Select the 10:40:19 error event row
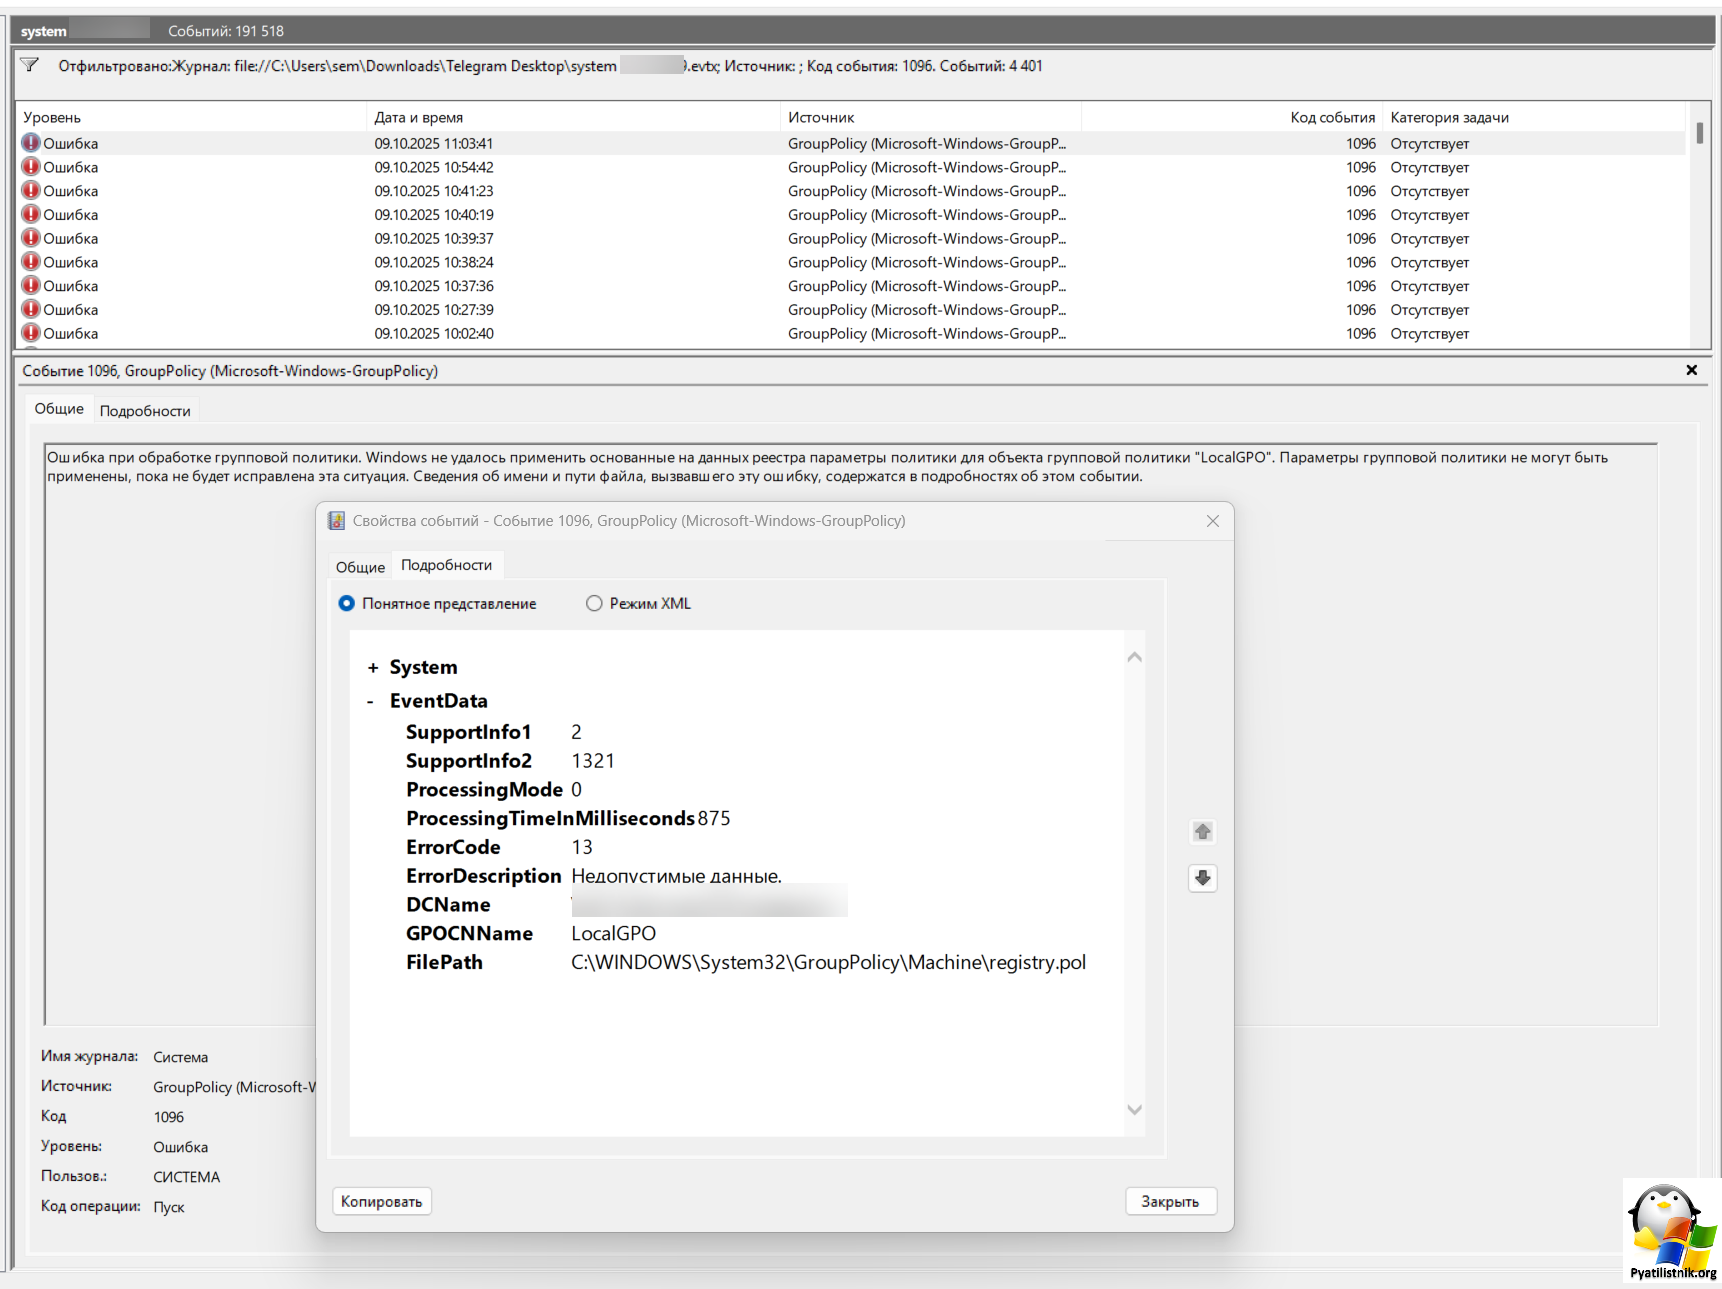 [434, 215]
